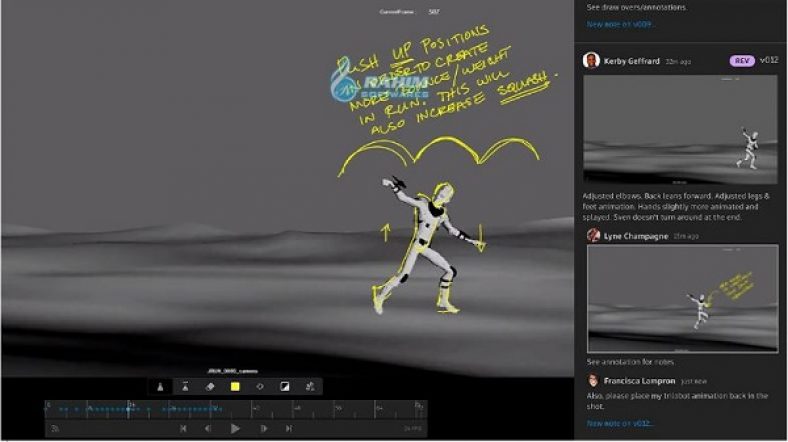Screen dimensions: 788x442
Task: Select the pencil drawing tool
Action: pyautogui.click(x=160, y=387)
